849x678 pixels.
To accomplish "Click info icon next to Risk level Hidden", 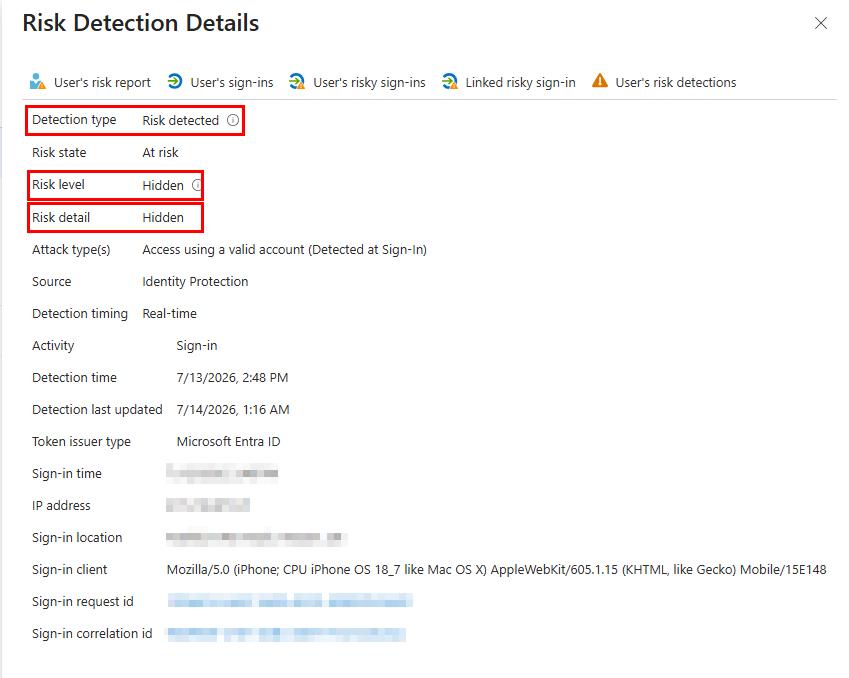I will click(x=197, y=185).
